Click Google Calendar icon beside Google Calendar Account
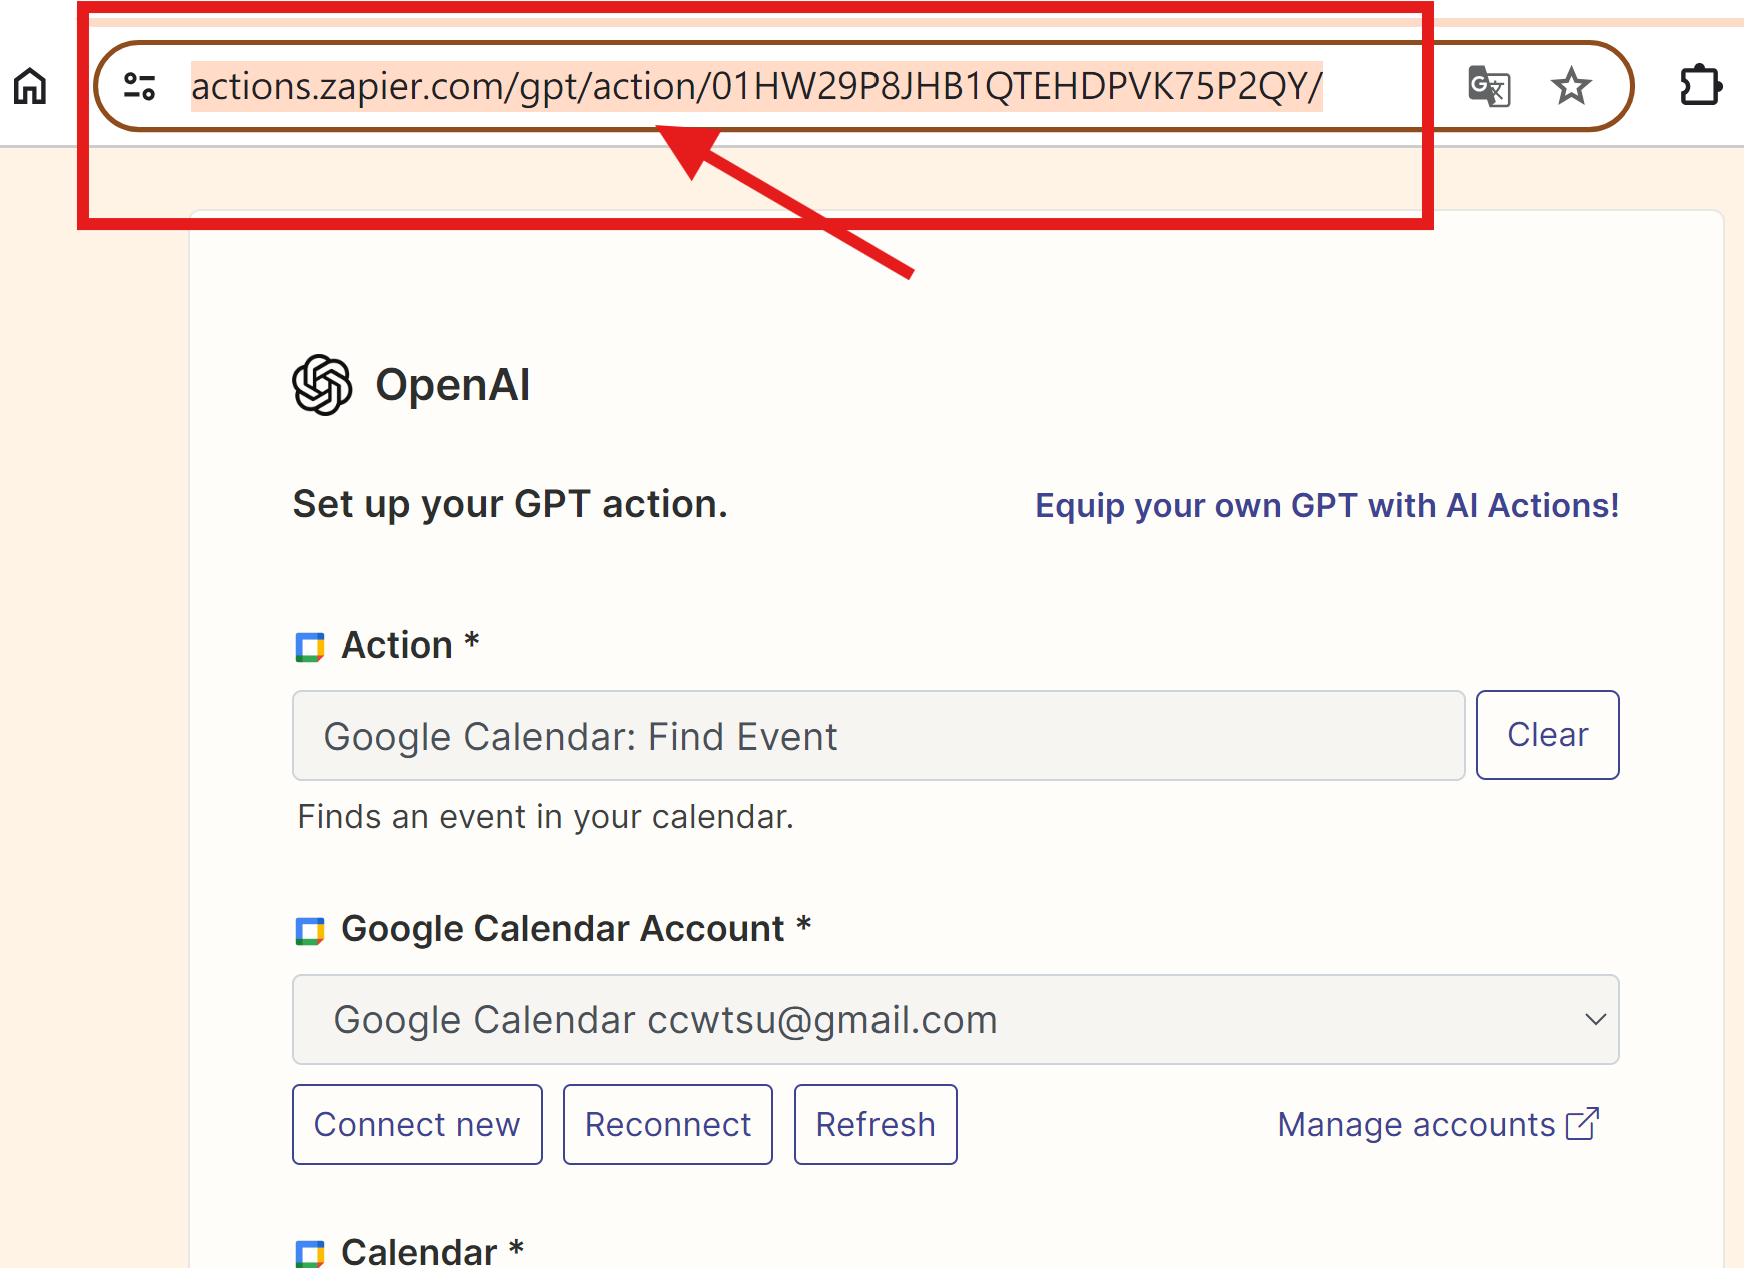The image size is (1744, 1268). pyautogui.click(x=310, y=931)
